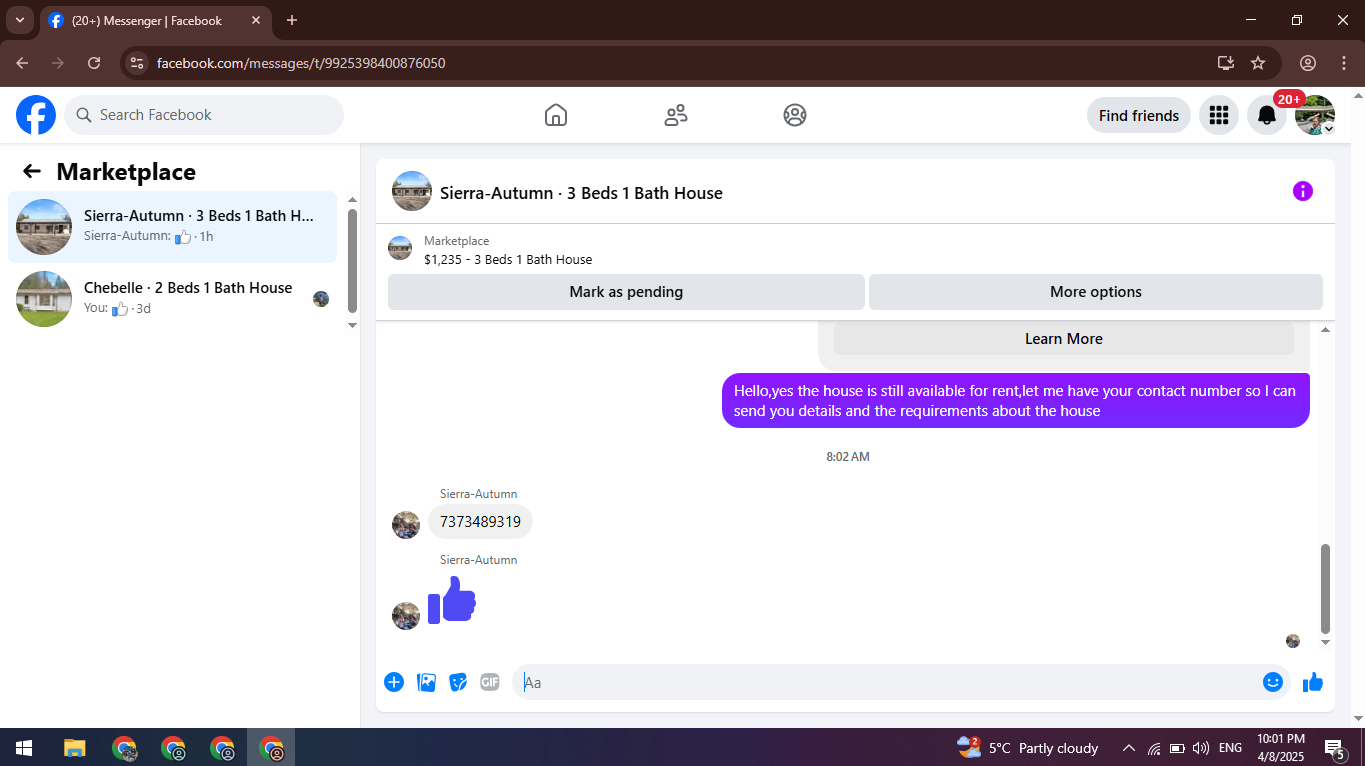Open Chrome profile icon
Viewport: 1365px width, 766px height.
1308,63
